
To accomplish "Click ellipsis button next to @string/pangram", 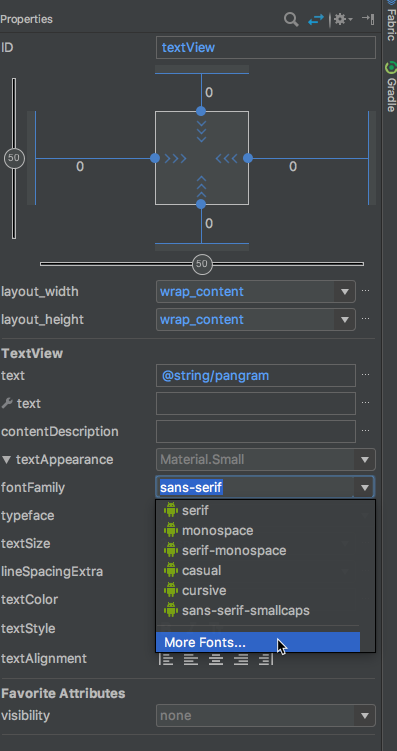I will (365, 375).
